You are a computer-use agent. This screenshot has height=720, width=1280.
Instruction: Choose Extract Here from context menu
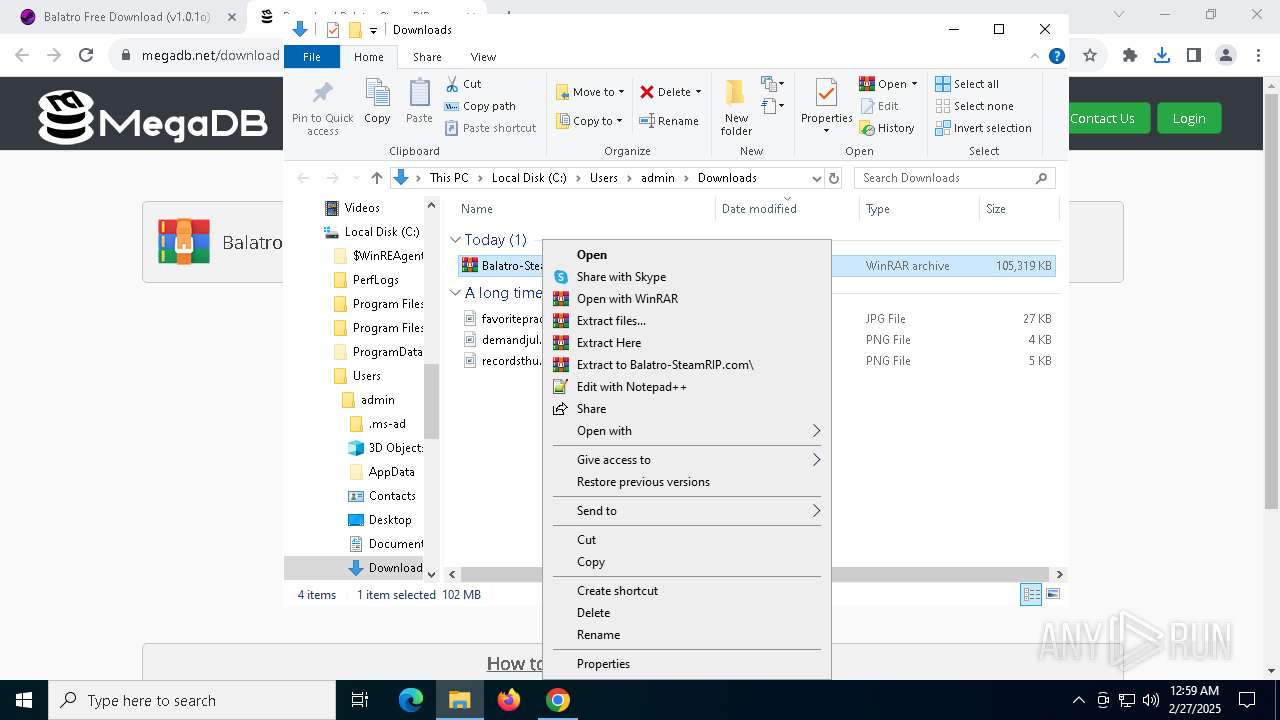[x=609, y=343]
